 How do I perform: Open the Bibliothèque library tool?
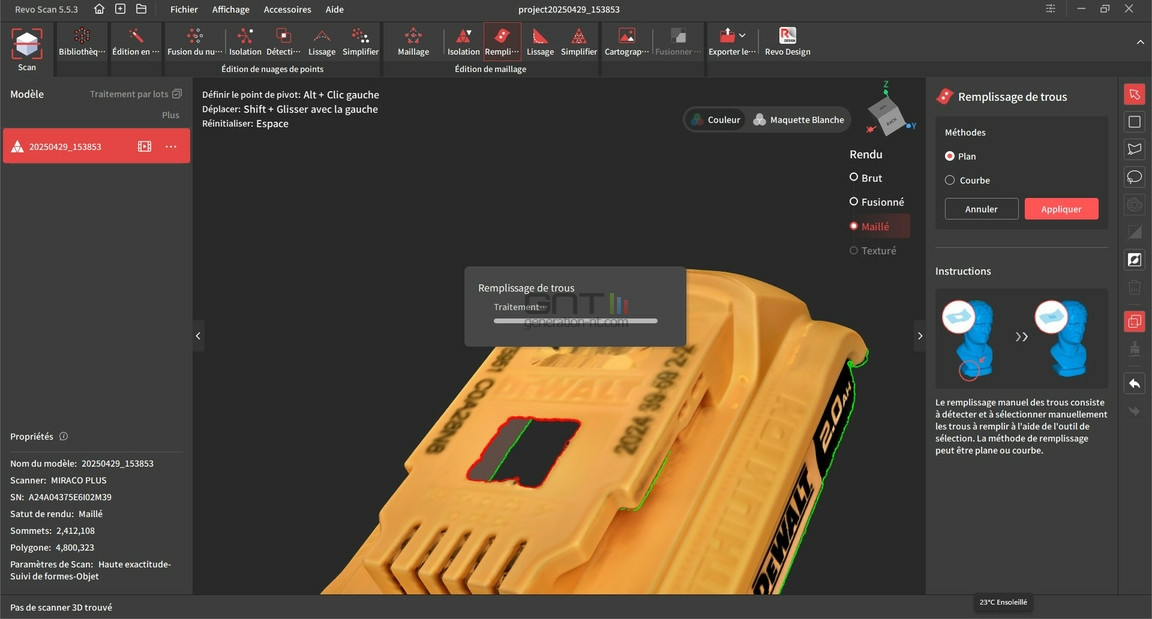(82, 42)
